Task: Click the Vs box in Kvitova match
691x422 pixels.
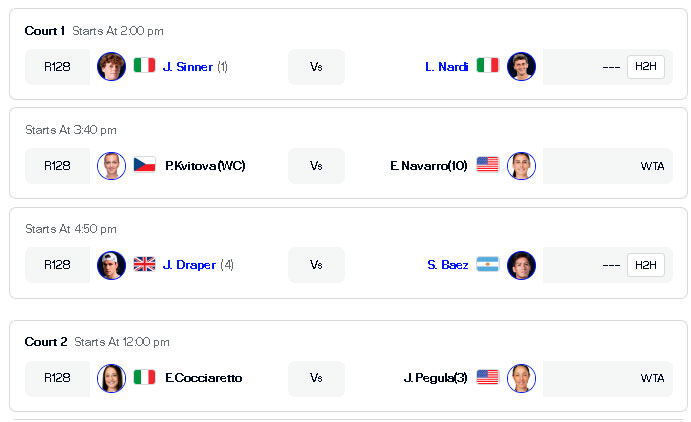Action: (x=316, y=166)
